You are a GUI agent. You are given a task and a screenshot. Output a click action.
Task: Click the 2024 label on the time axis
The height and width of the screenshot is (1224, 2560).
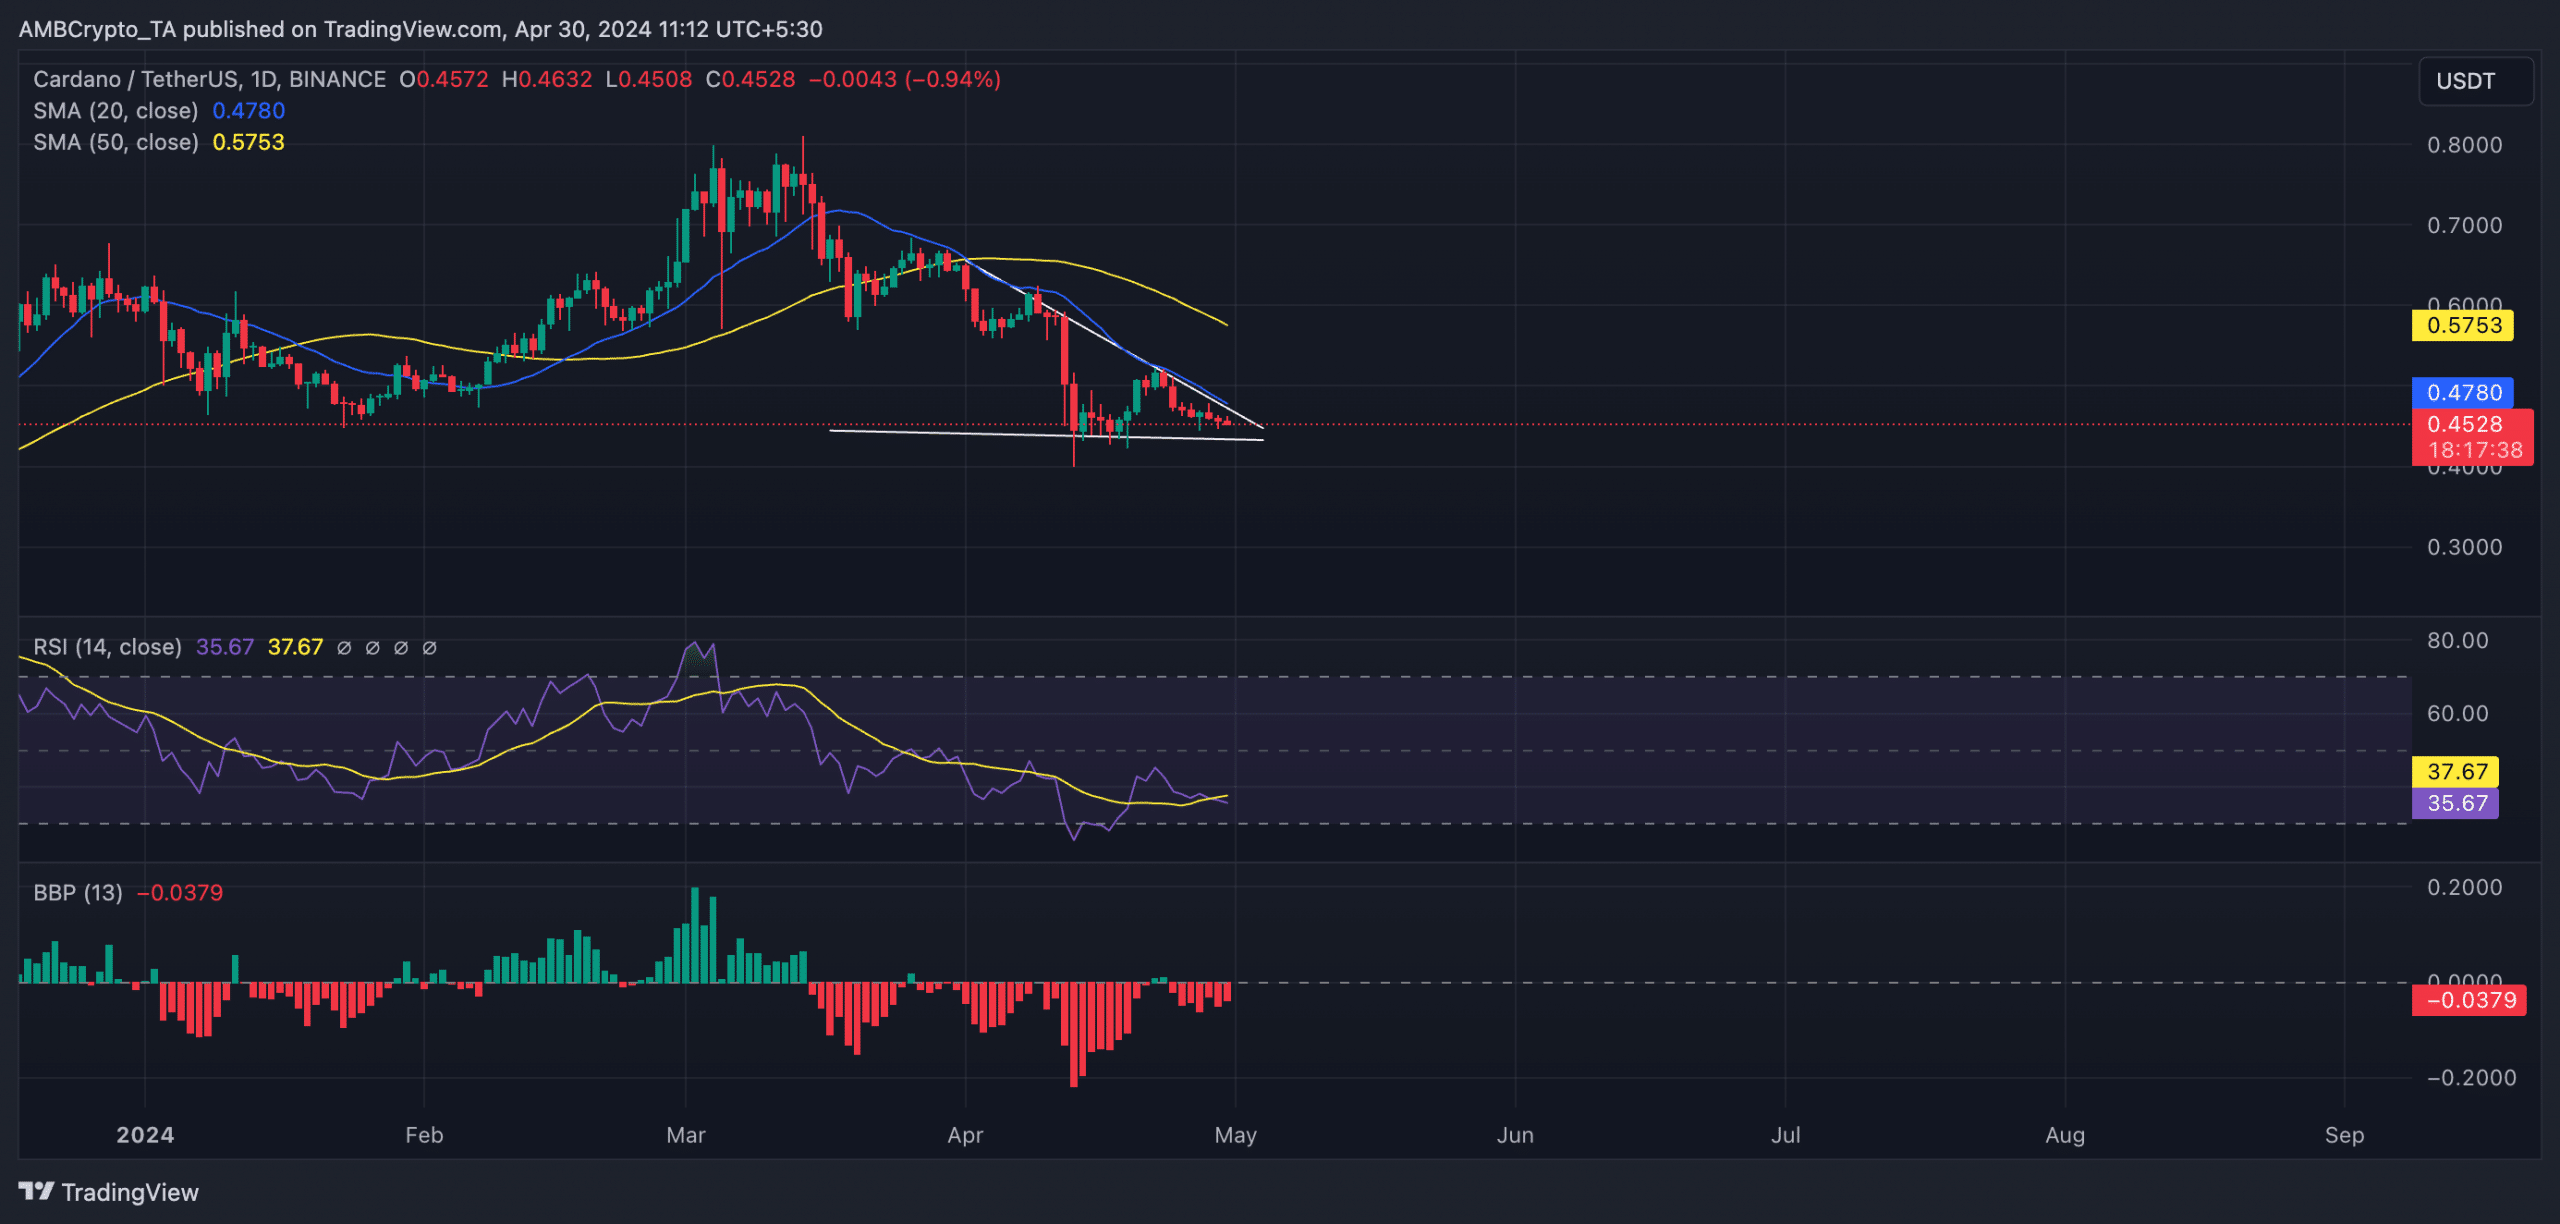(x=145, y=1135)
